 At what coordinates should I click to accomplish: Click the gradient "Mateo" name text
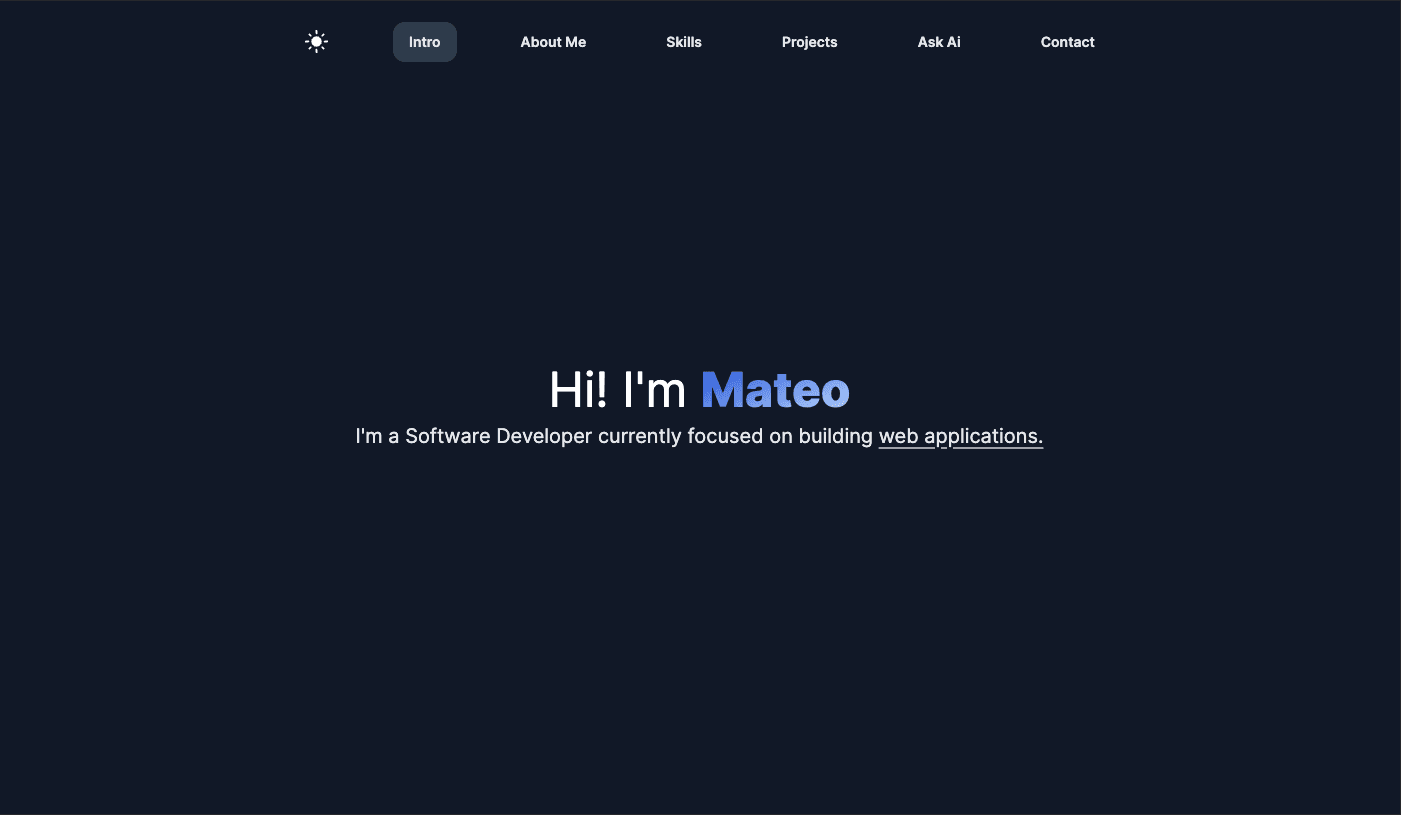point(775,390)
